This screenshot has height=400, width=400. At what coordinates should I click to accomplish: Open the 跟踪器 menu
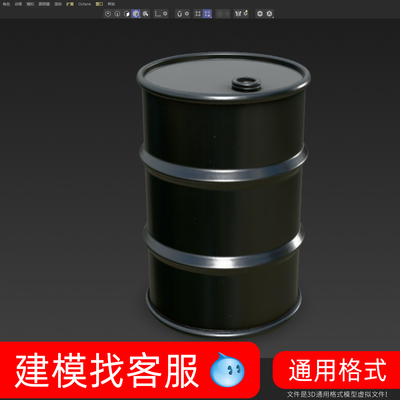[x=44, y=4]
